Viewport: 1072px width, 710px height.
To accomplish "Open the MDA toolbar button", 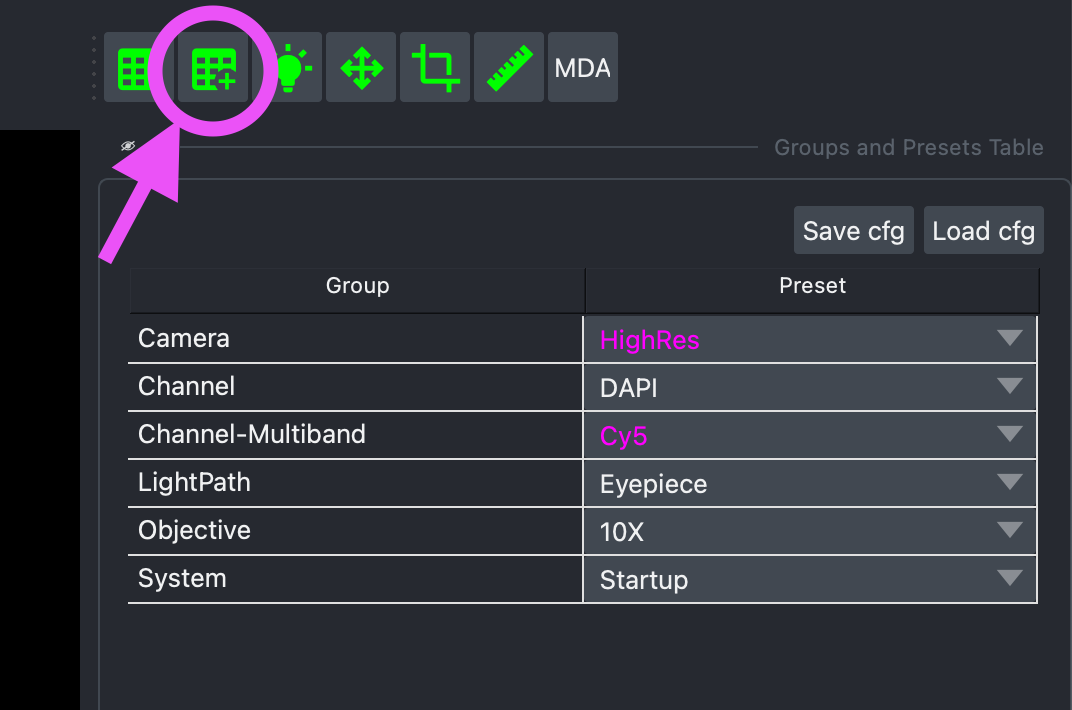I will pyautogui.click(x=582, y=68).
